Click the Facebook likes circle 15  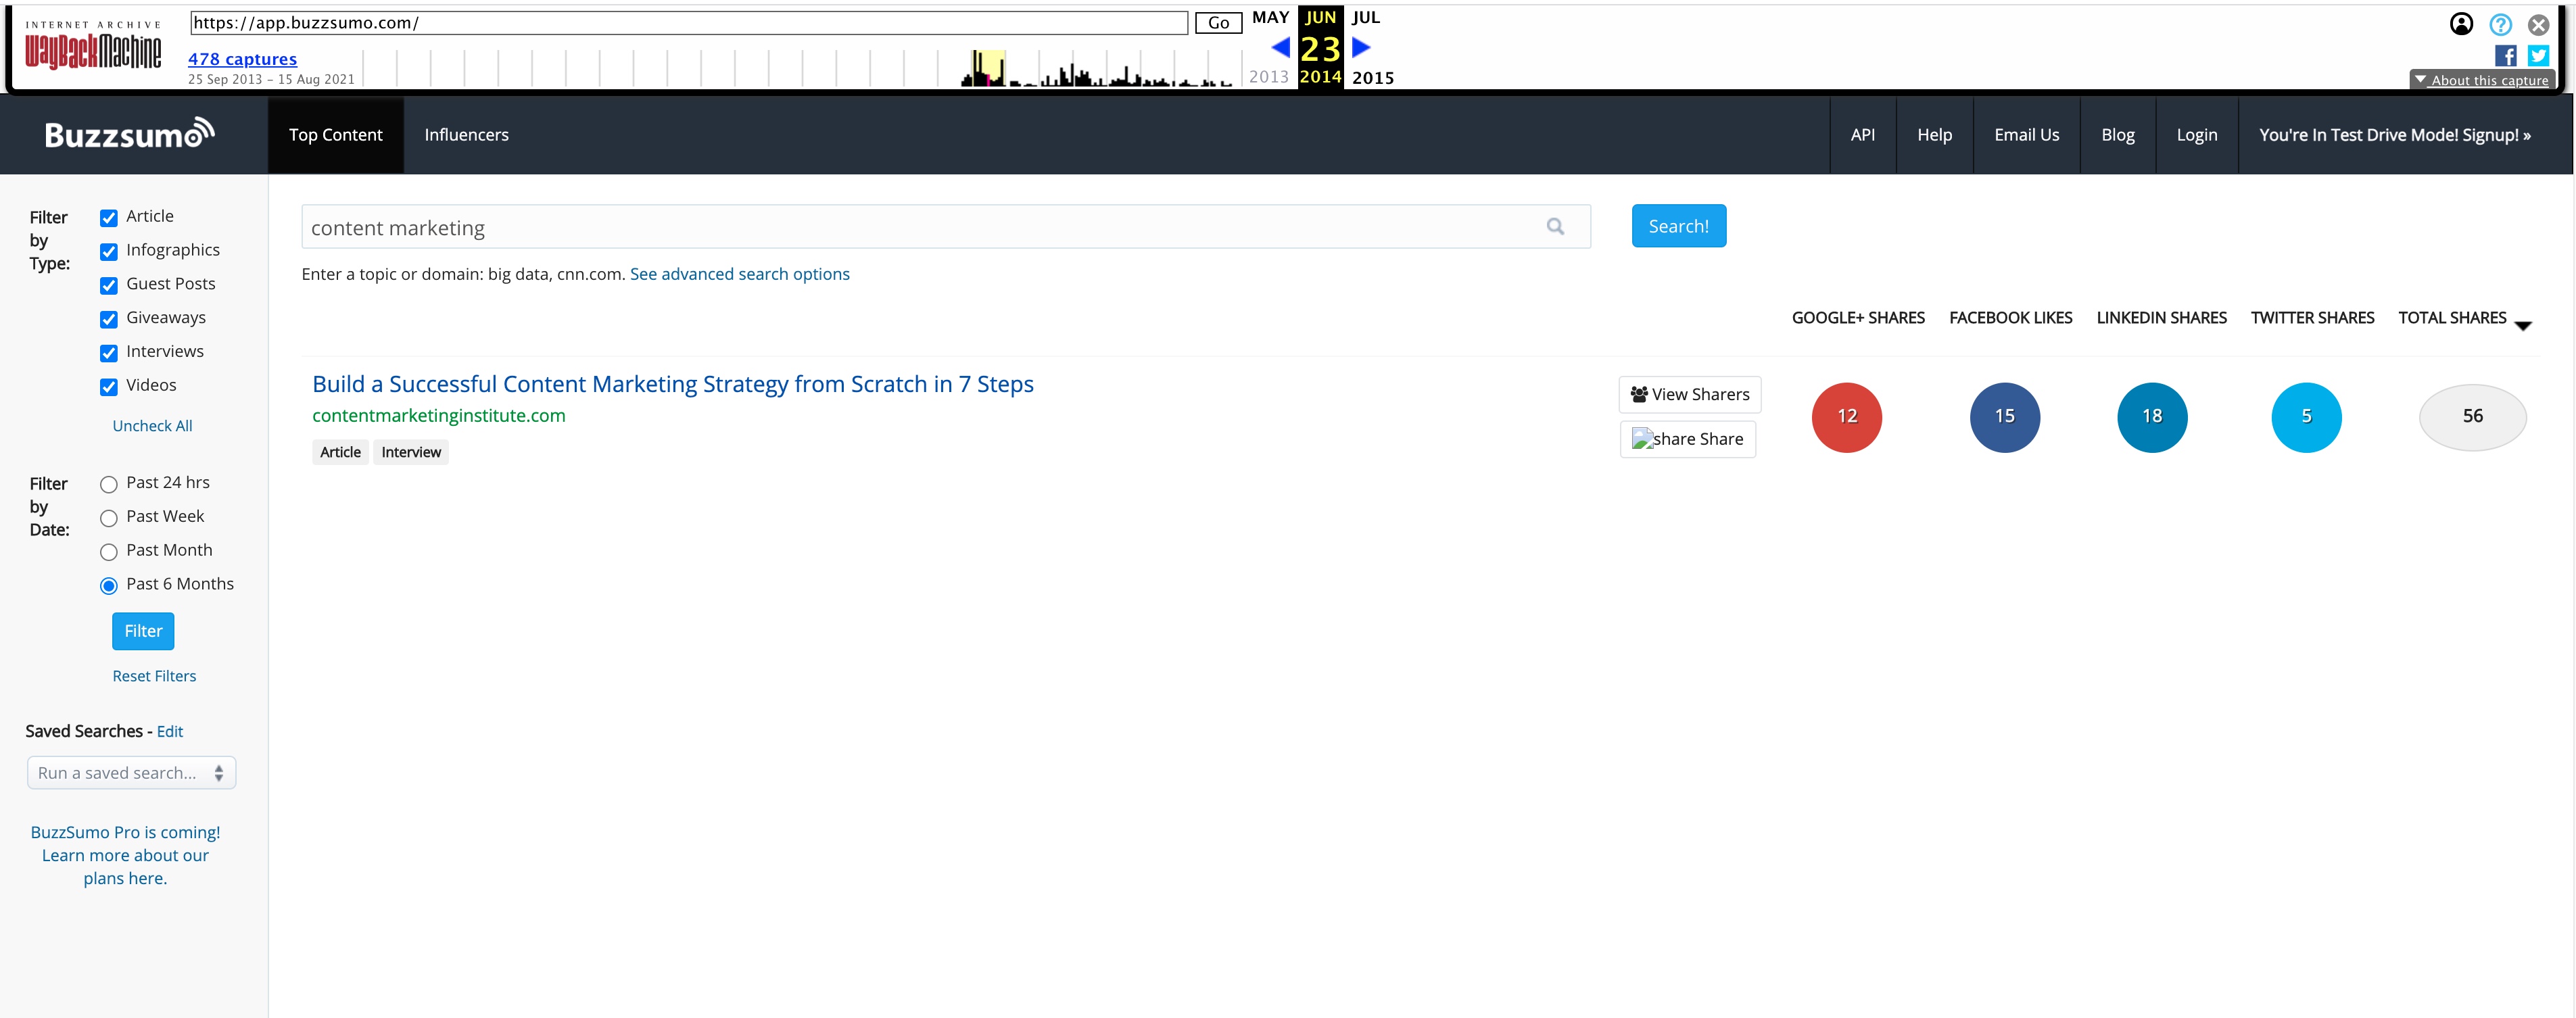click(x=2004, y=417)
